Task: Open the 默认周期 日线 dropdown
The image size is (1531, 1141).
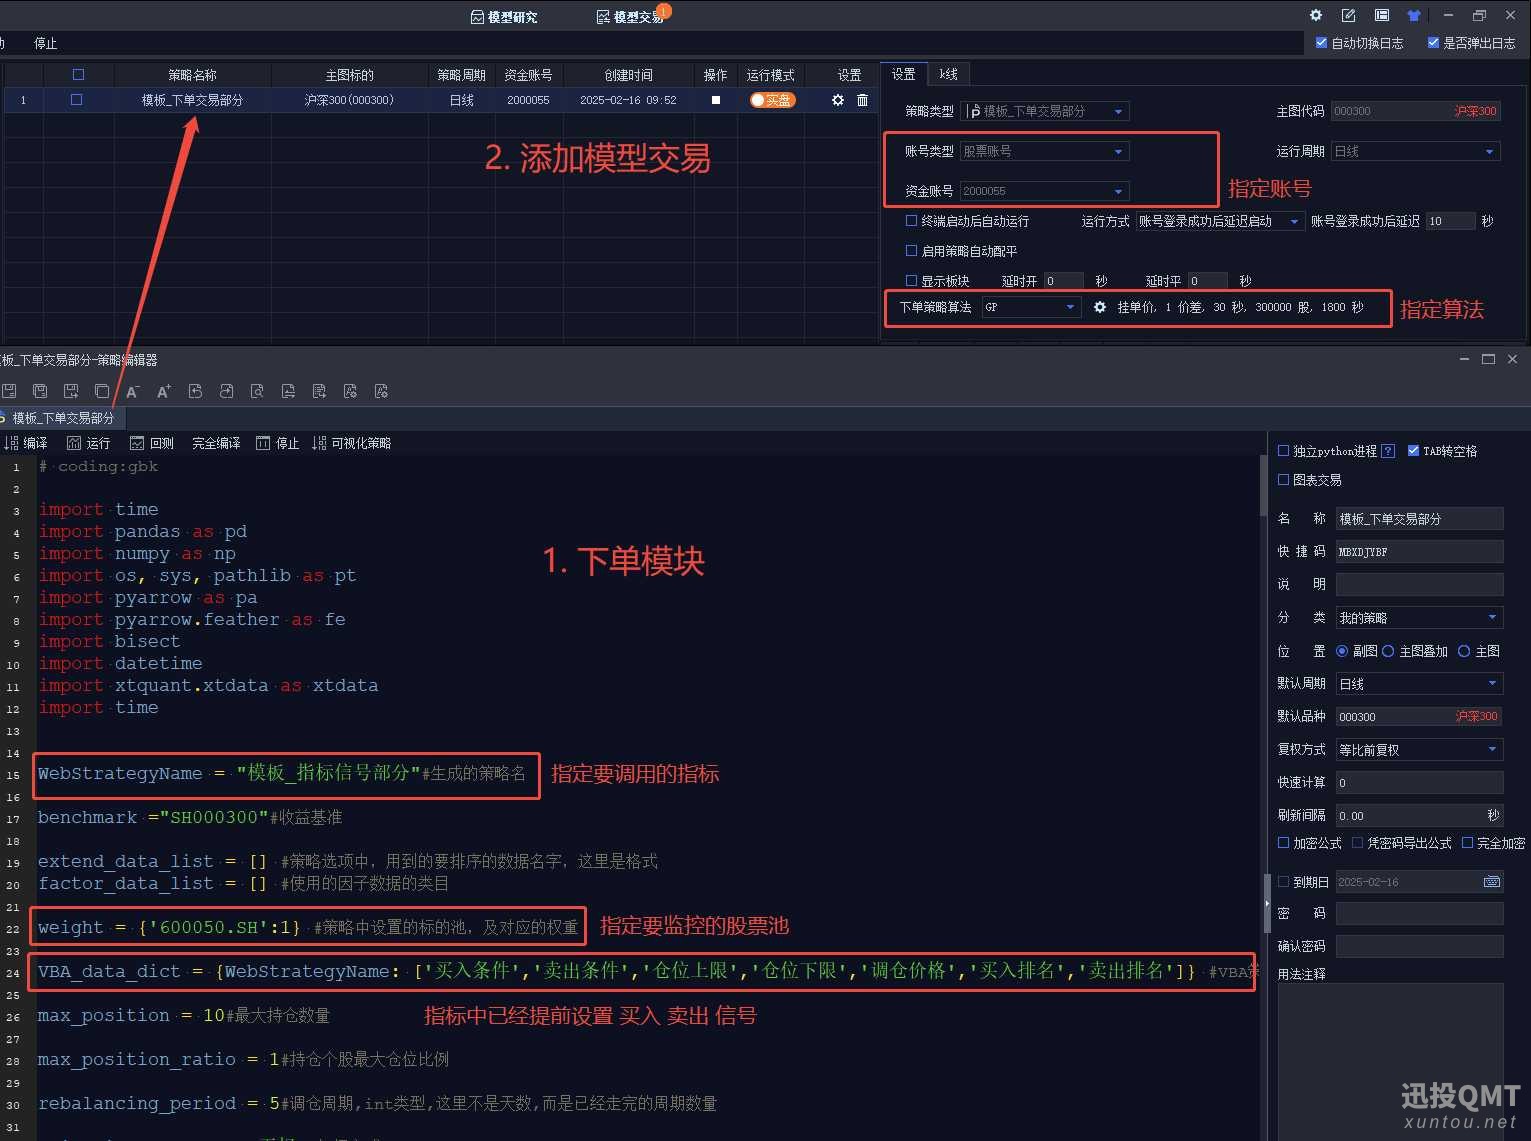Action: pos(1419,684)
